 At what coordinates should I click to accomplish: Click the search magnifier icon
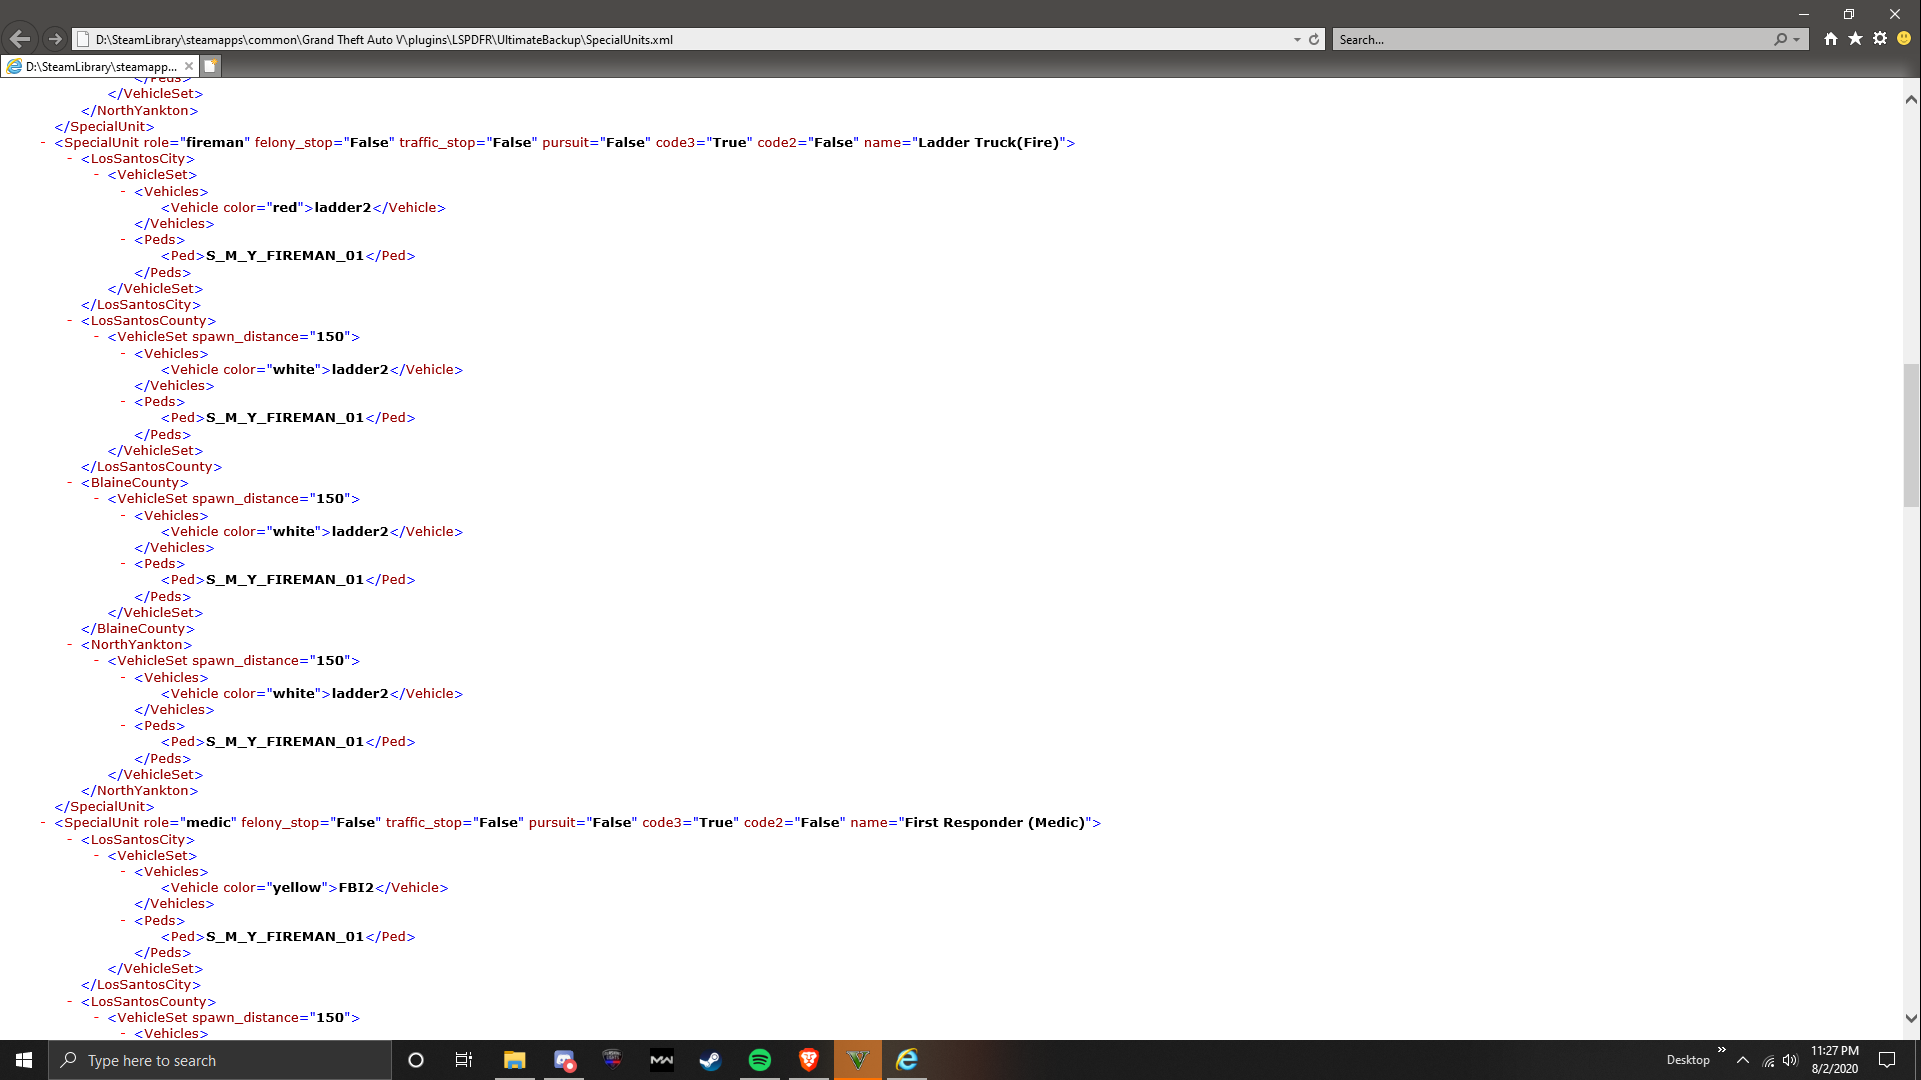tap(1780, 40)
